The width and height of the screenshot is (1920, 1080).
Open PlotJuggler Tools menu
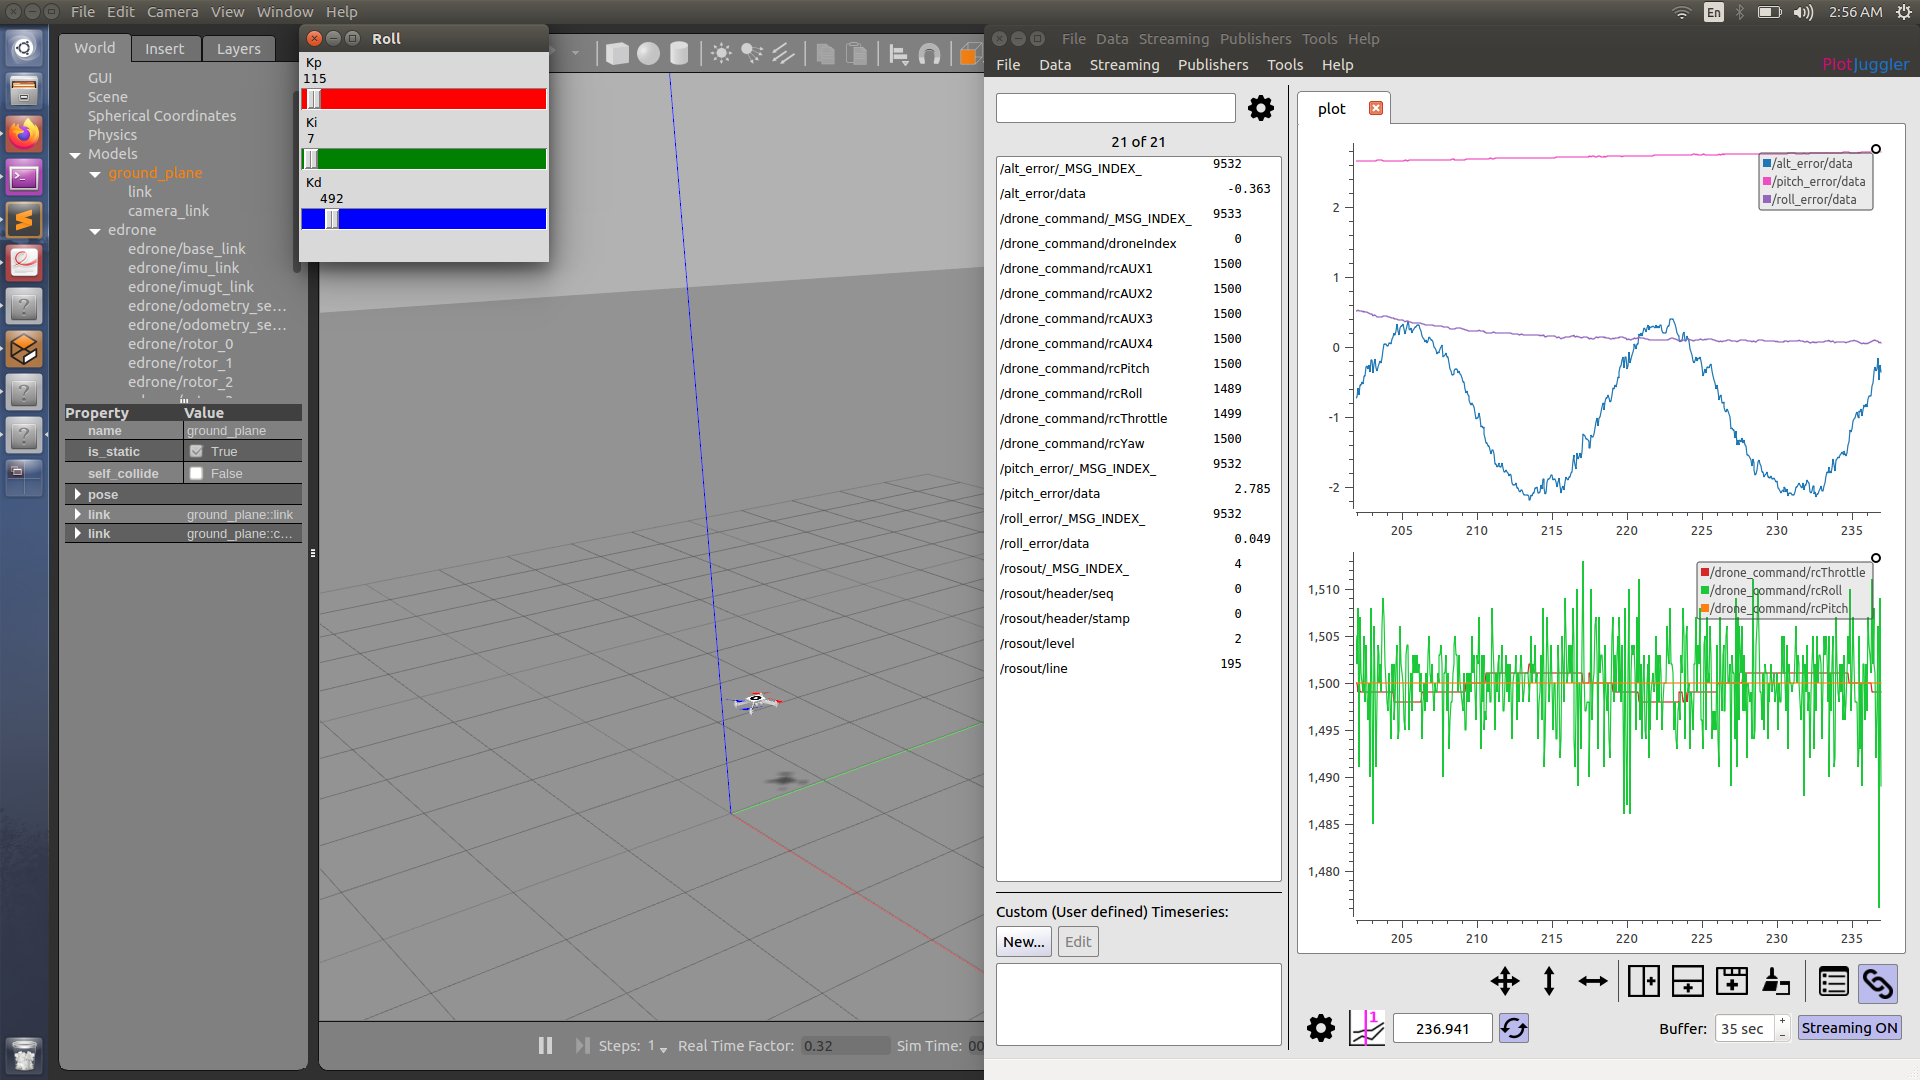[x=1285, y=65]
